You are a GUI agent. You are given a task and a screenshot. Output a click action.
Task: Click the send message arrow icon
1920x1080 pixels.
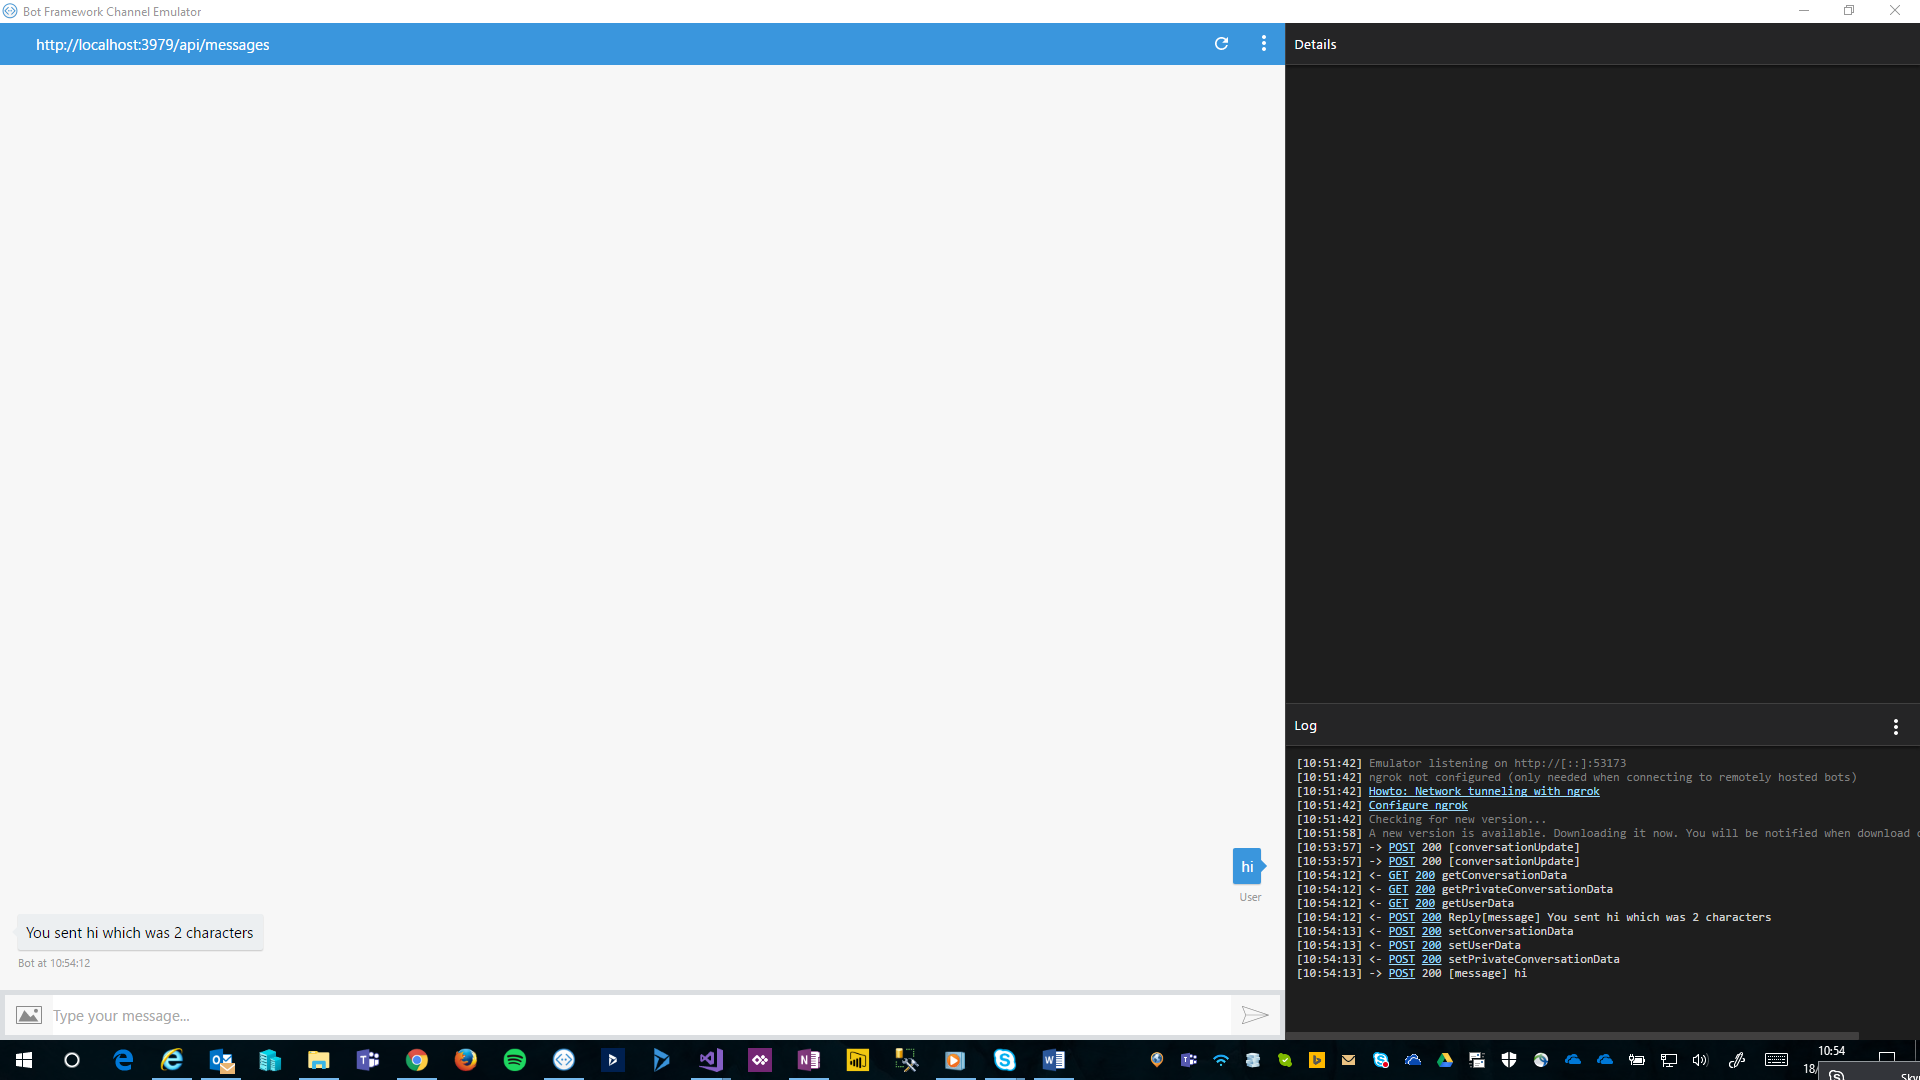[x=1254, y=1015]
